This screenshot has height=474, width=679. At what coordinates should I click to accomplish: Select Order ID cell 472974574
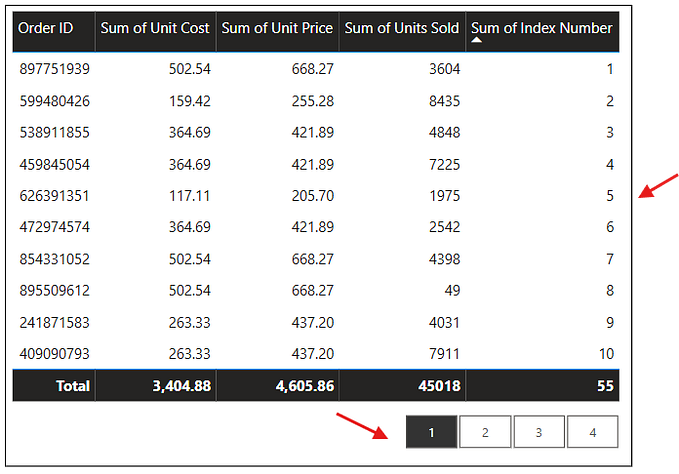(x=55, y=227)
